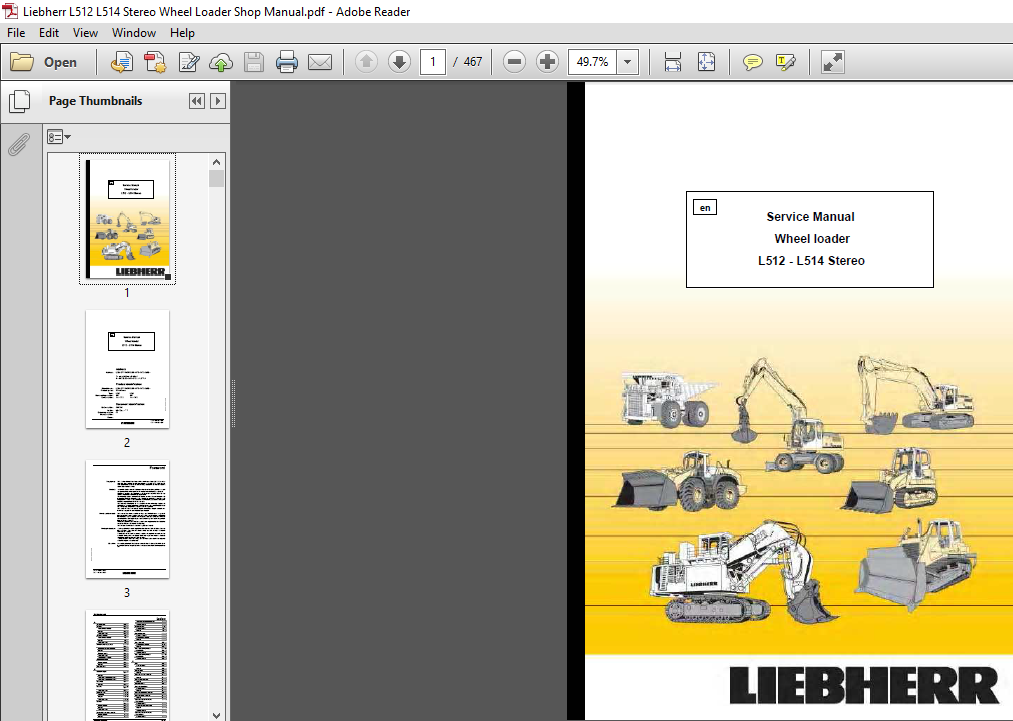Open the zoom level dropdown arrow
The width and height of the screenshot is (1013, 721).
pos(627,62)
